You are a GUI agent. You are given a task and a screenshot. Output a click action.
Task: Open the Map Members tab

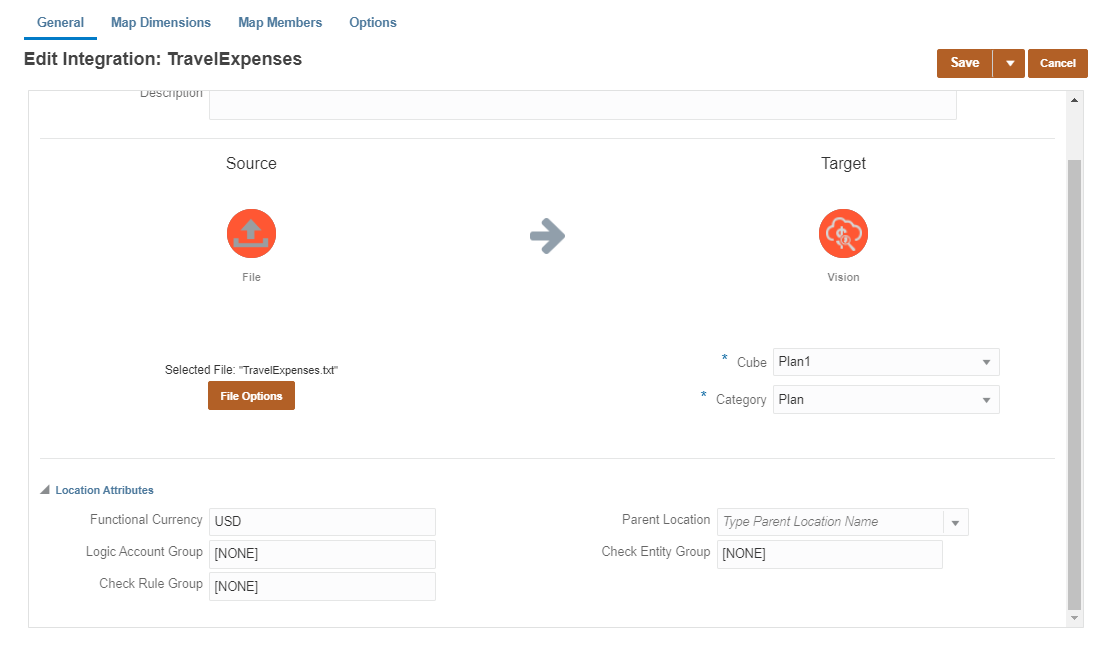[280, 22]
